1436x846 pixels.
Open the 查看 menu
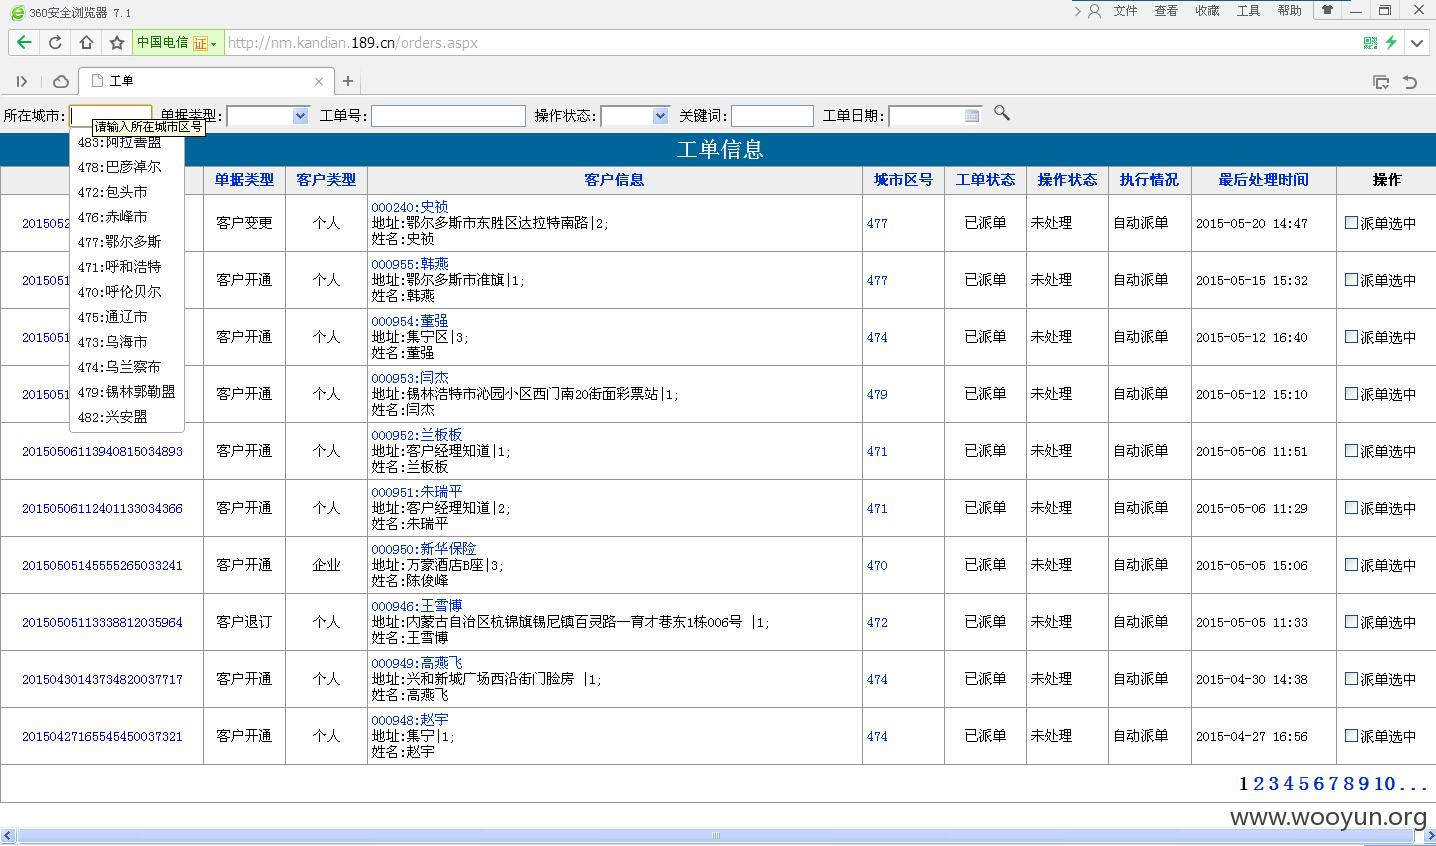[x=1166, y=11]
